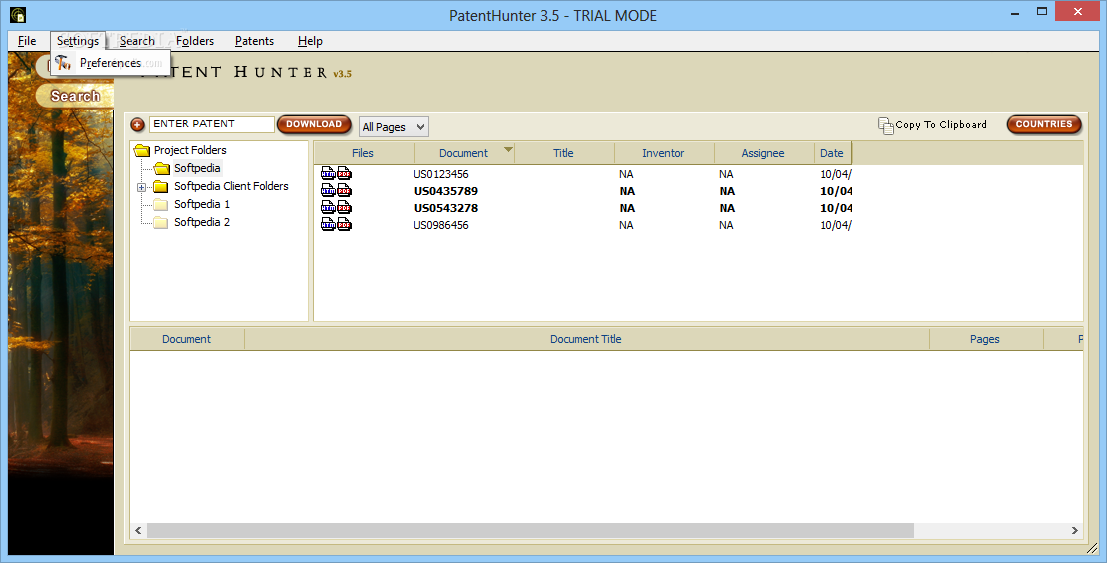The image size is (1107, 563).
Task: Open the File menu
Action: pyautogui.click(x=27, y=41)
